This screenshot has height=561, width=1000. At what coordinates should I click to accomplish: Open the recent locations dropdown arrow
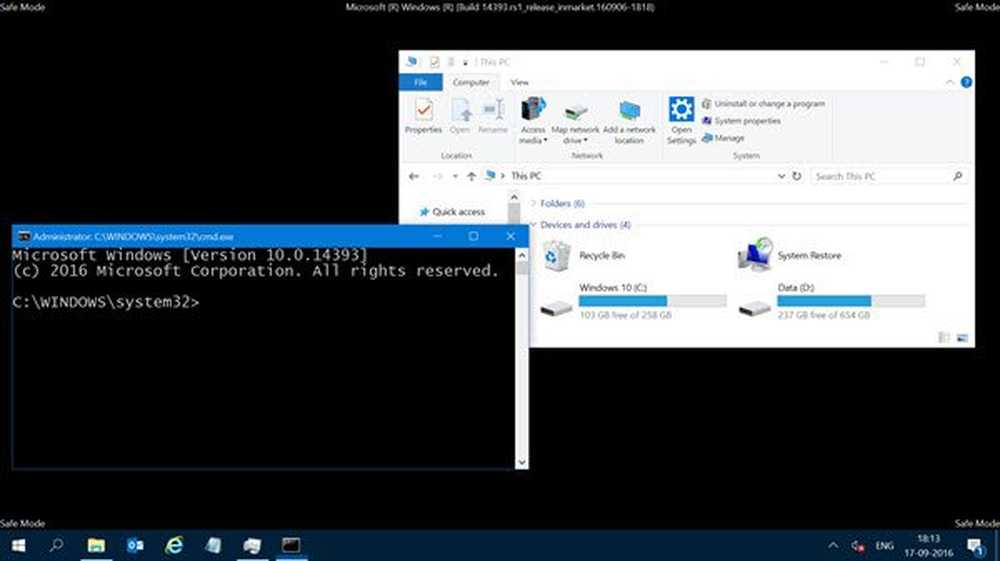point(455,176)
